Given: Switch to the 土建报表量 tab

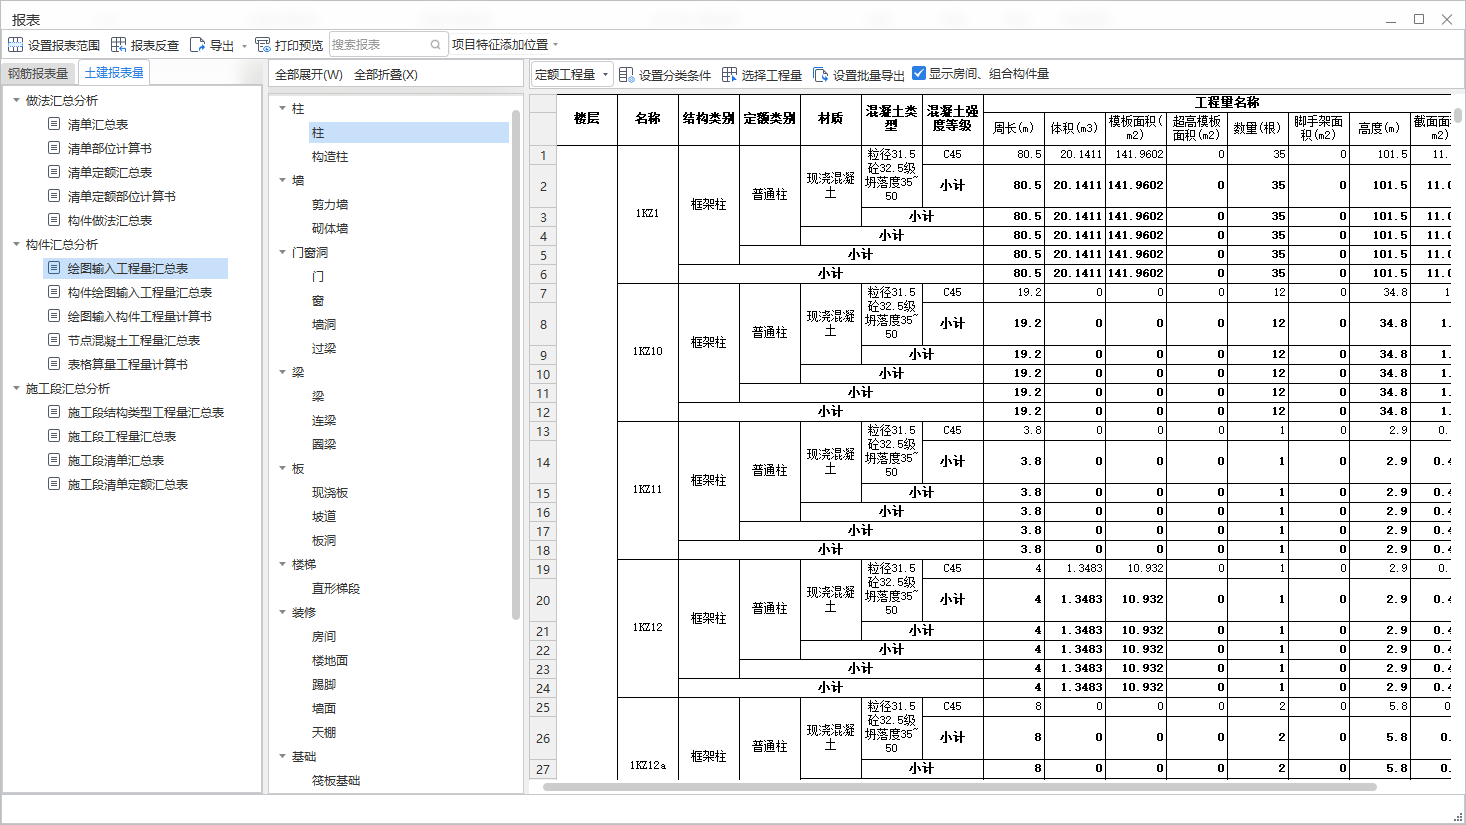Looking at the screenshot, I should point(114,72).
